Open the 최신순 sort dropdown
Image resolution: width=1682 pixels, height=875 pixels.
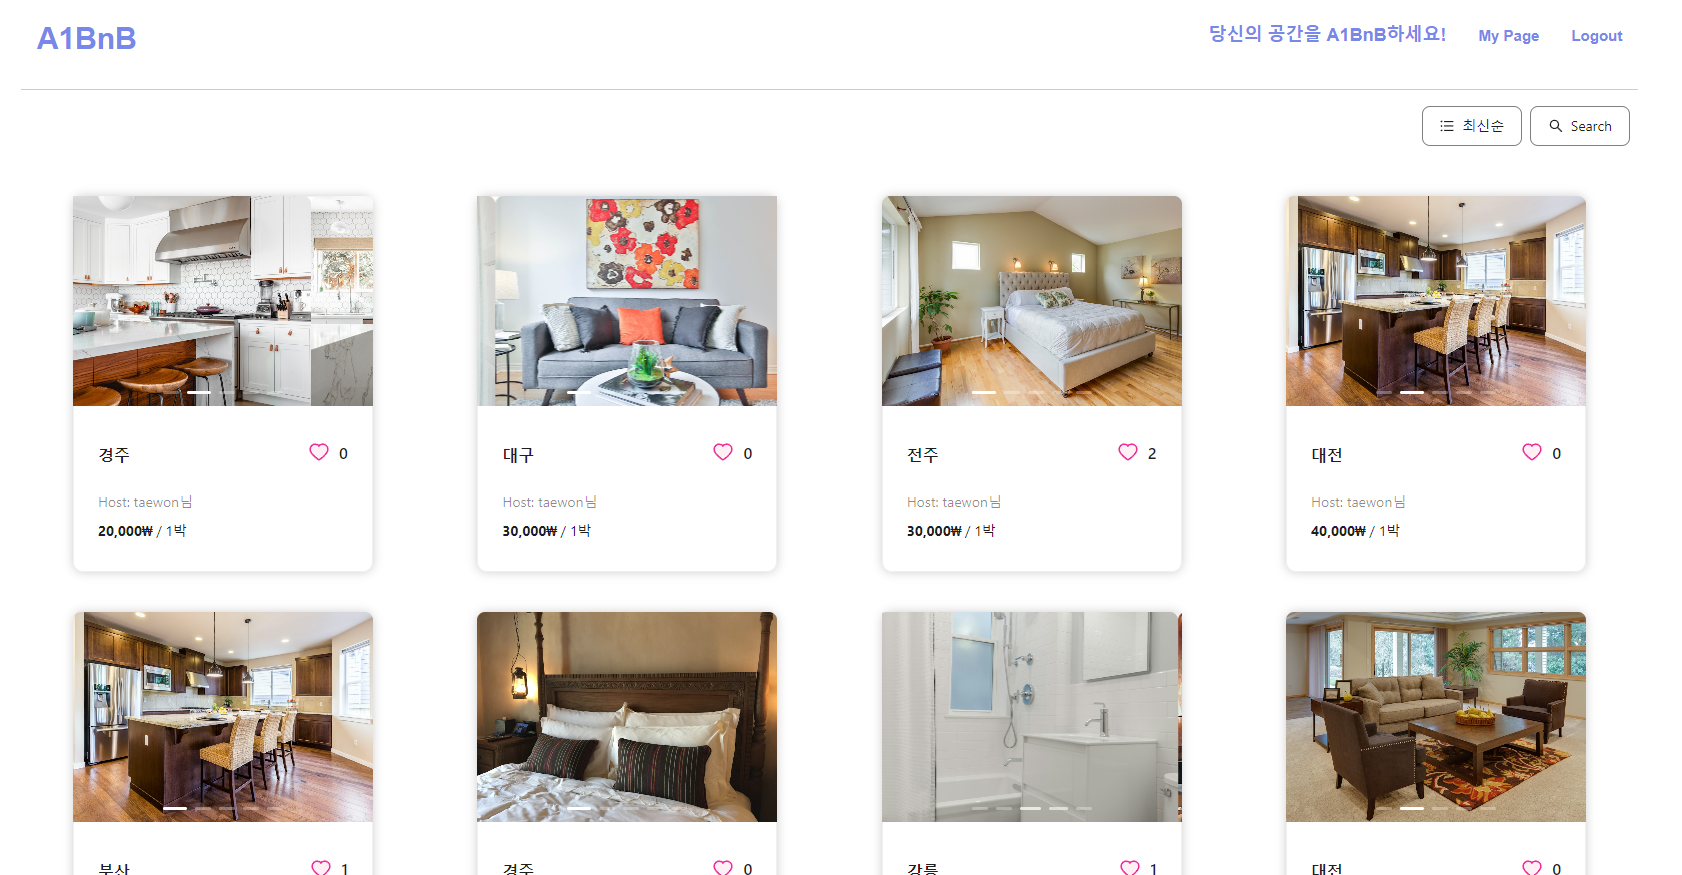pyautogui.click(x=1472, y=126)
